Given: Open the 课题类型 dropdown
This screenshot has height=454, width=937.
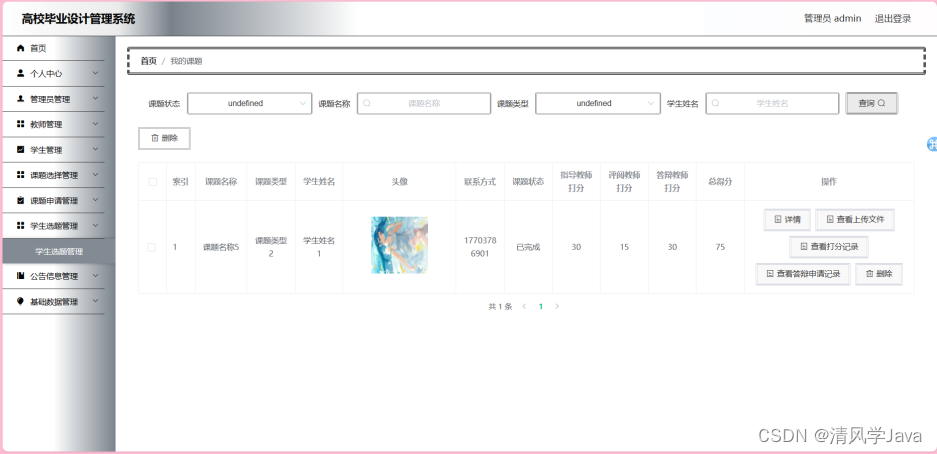Looking at the screenshot, I should pos(598,103).
